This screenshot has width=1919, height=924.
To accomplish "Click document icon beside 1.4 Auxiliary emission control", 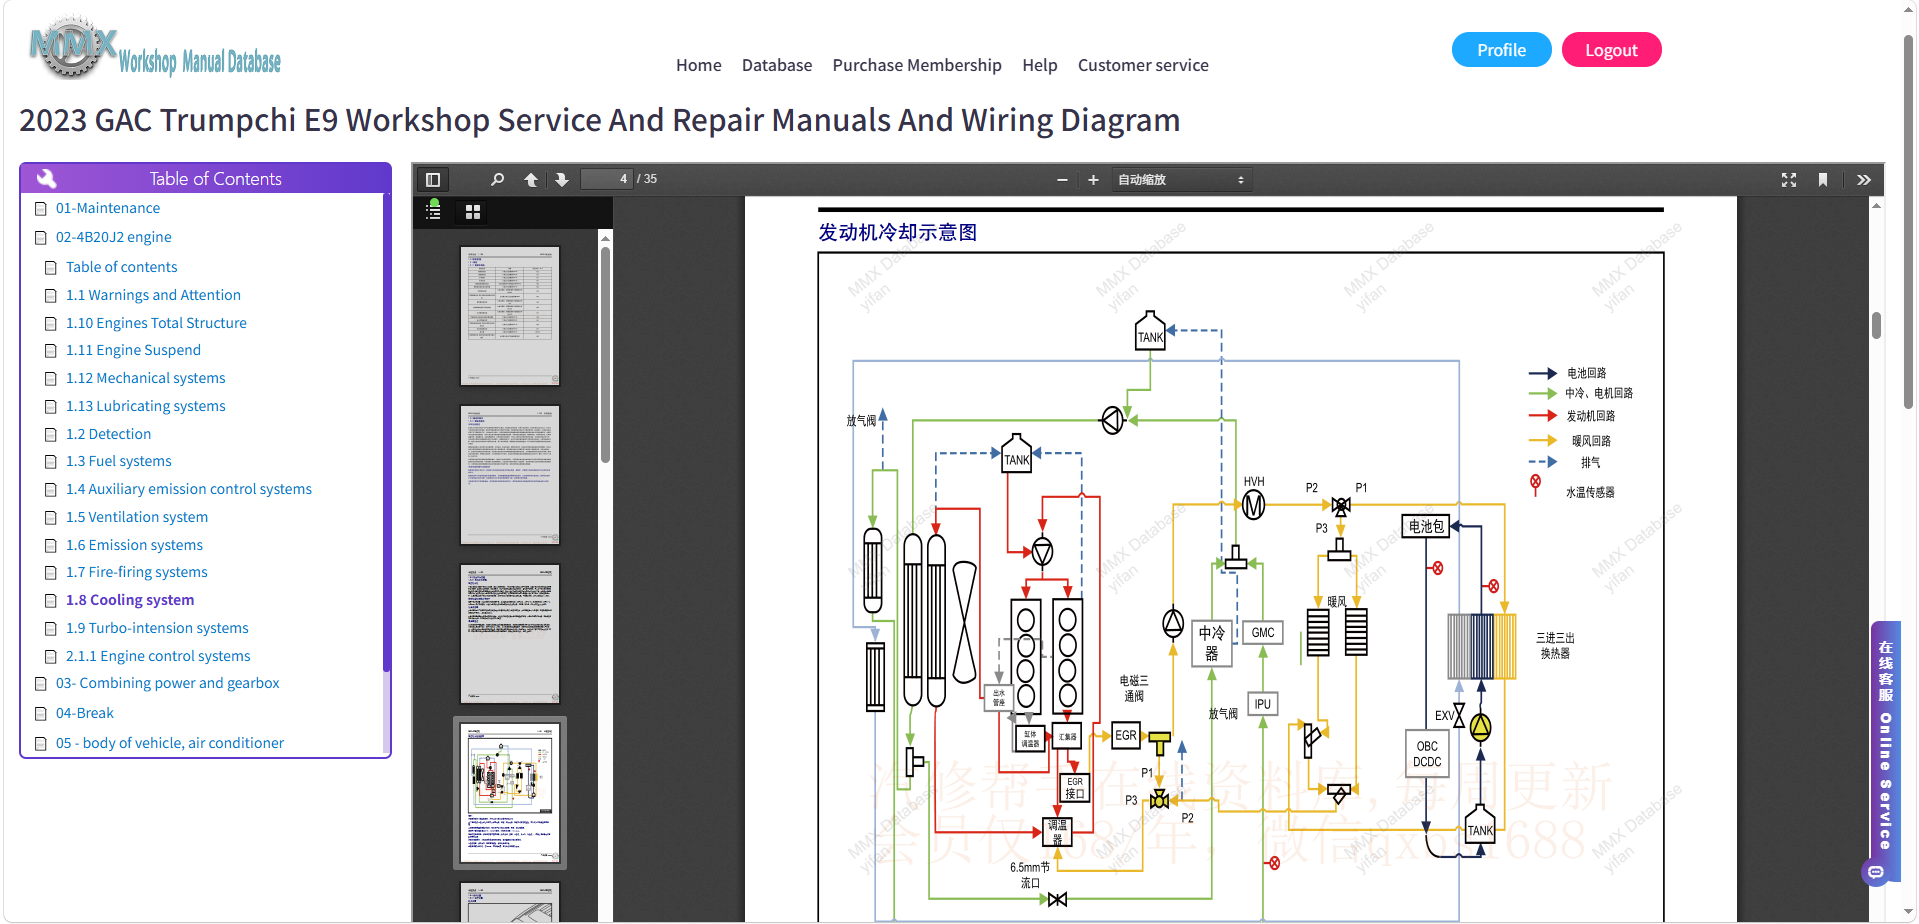I will click(51, 490).
